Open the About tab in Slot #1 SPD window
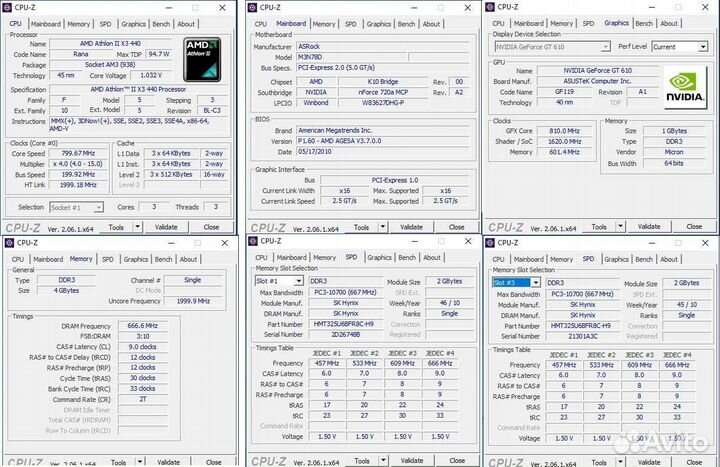The image size is (720, 467). pos(432,258)
